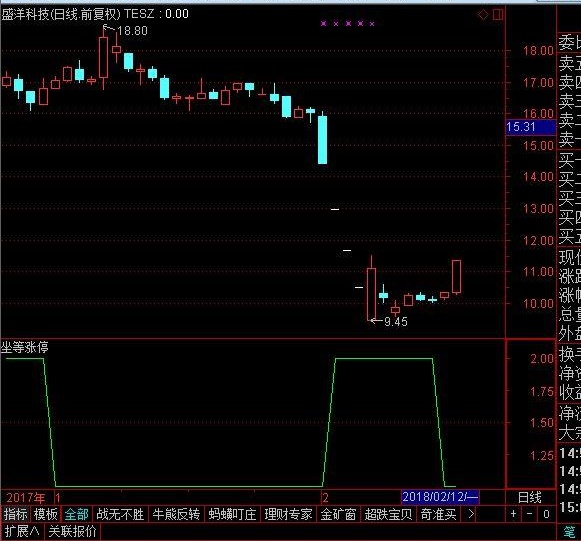581x541 pixels.
Task: Click the tall red candle under 18.80
Action: (x=103, y=57)
